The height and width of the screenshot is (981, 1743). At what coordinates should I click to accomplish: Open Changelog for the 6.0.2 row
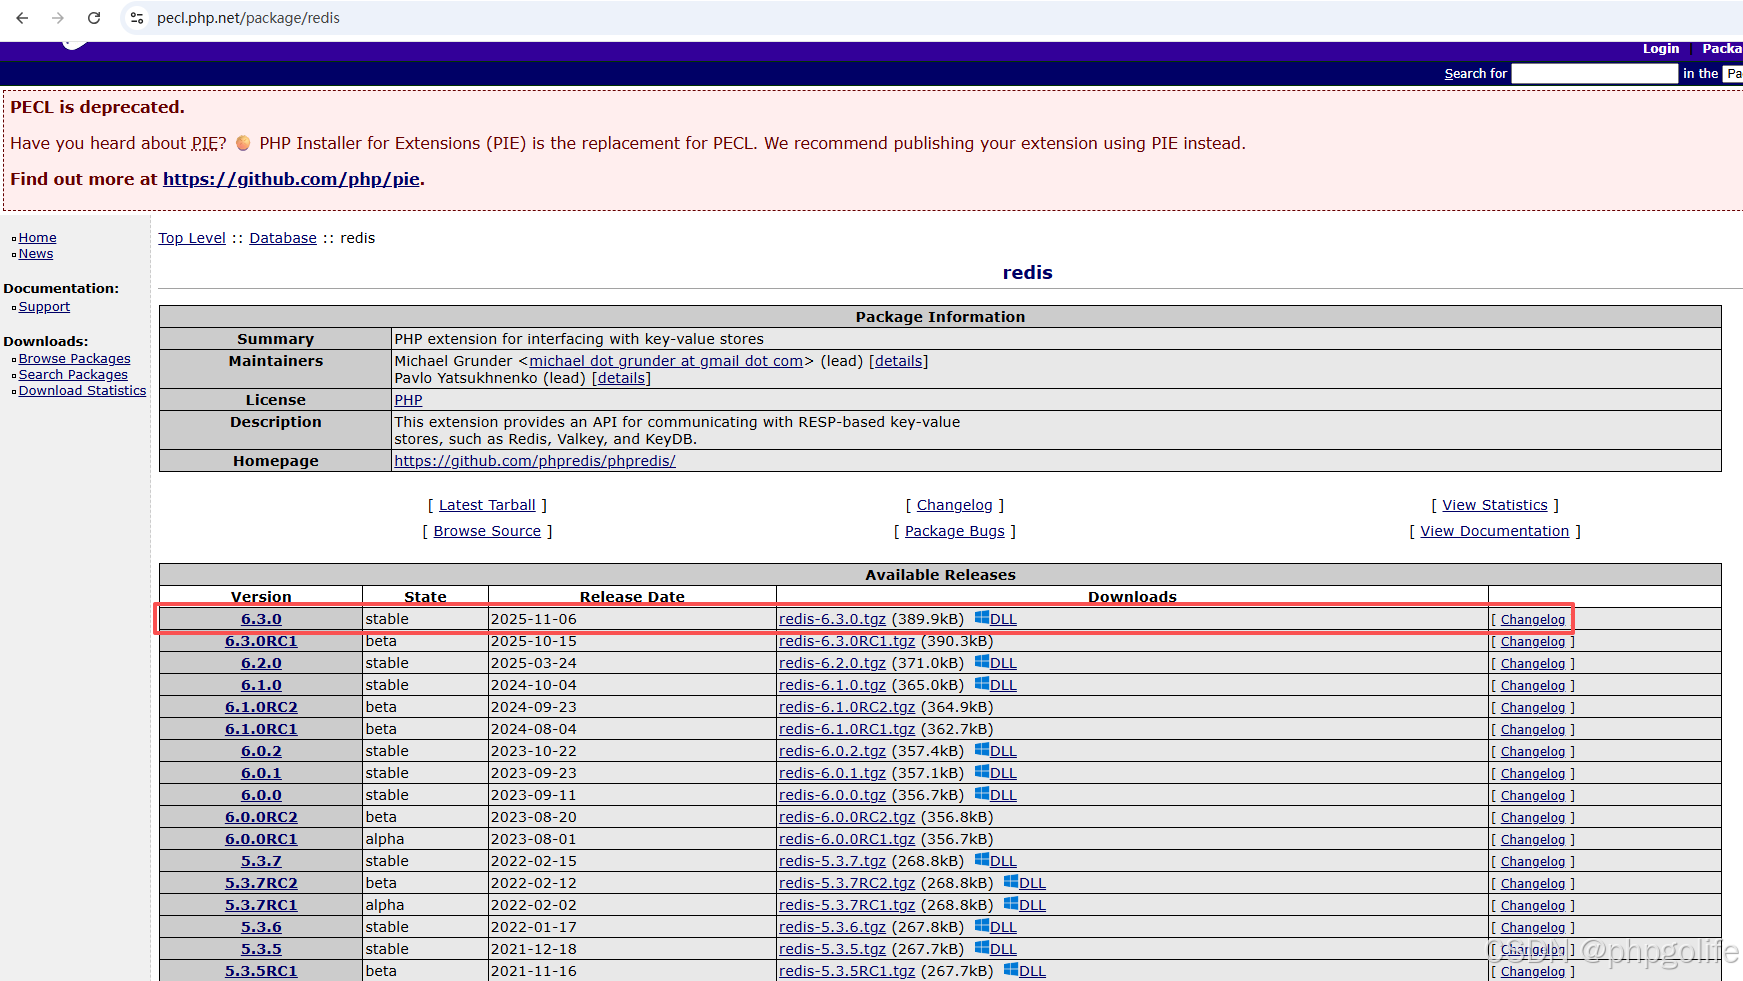[x=1533, y=752]
